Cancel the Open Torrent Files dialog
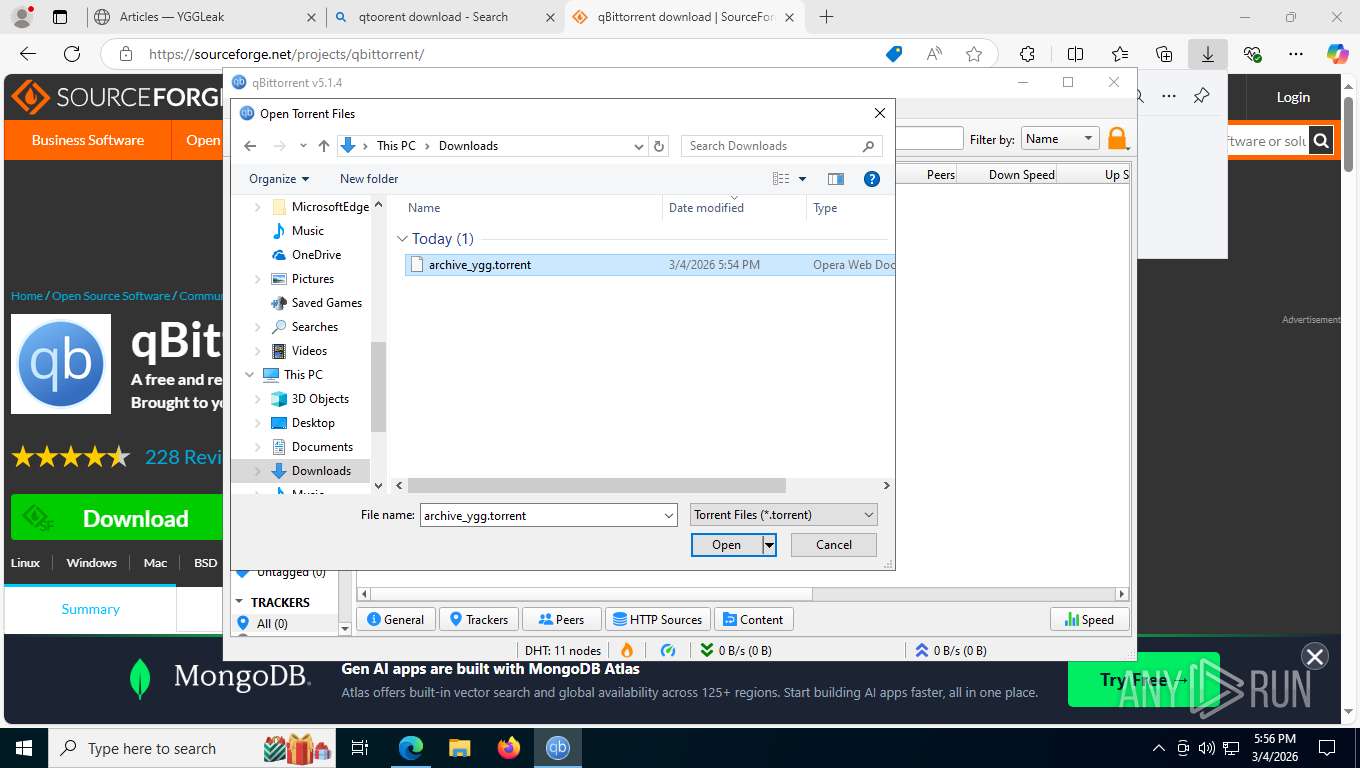1360x768 pixels. (834, 545)
